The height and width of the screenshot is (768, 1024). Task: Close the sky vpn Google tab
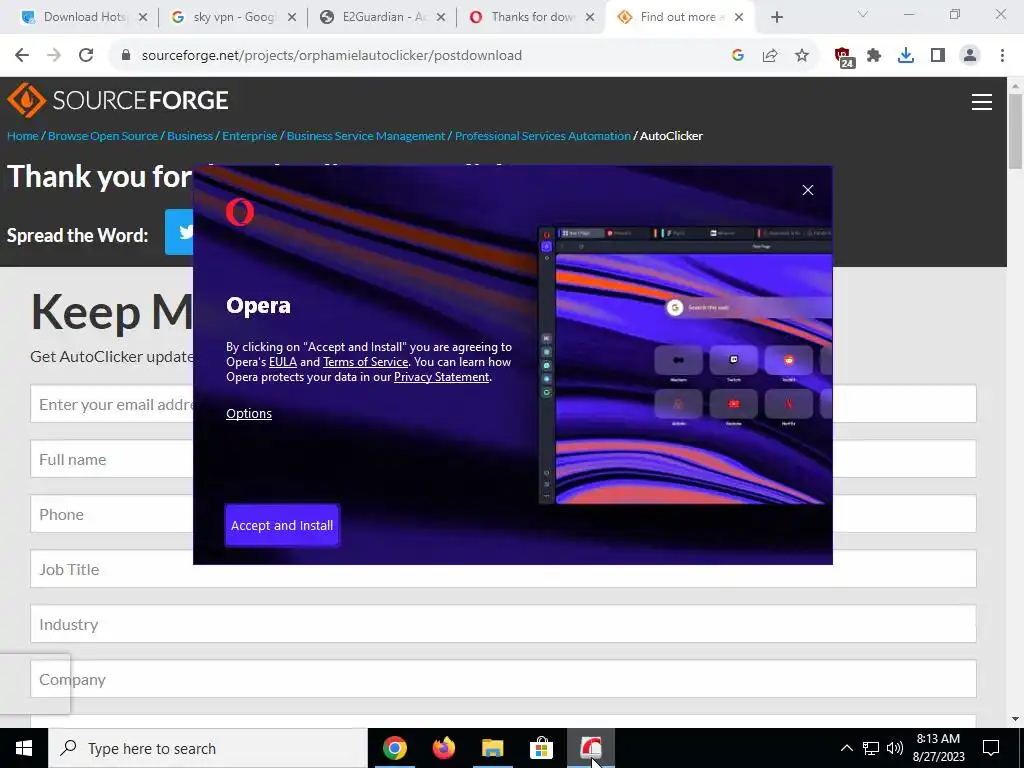293,17
